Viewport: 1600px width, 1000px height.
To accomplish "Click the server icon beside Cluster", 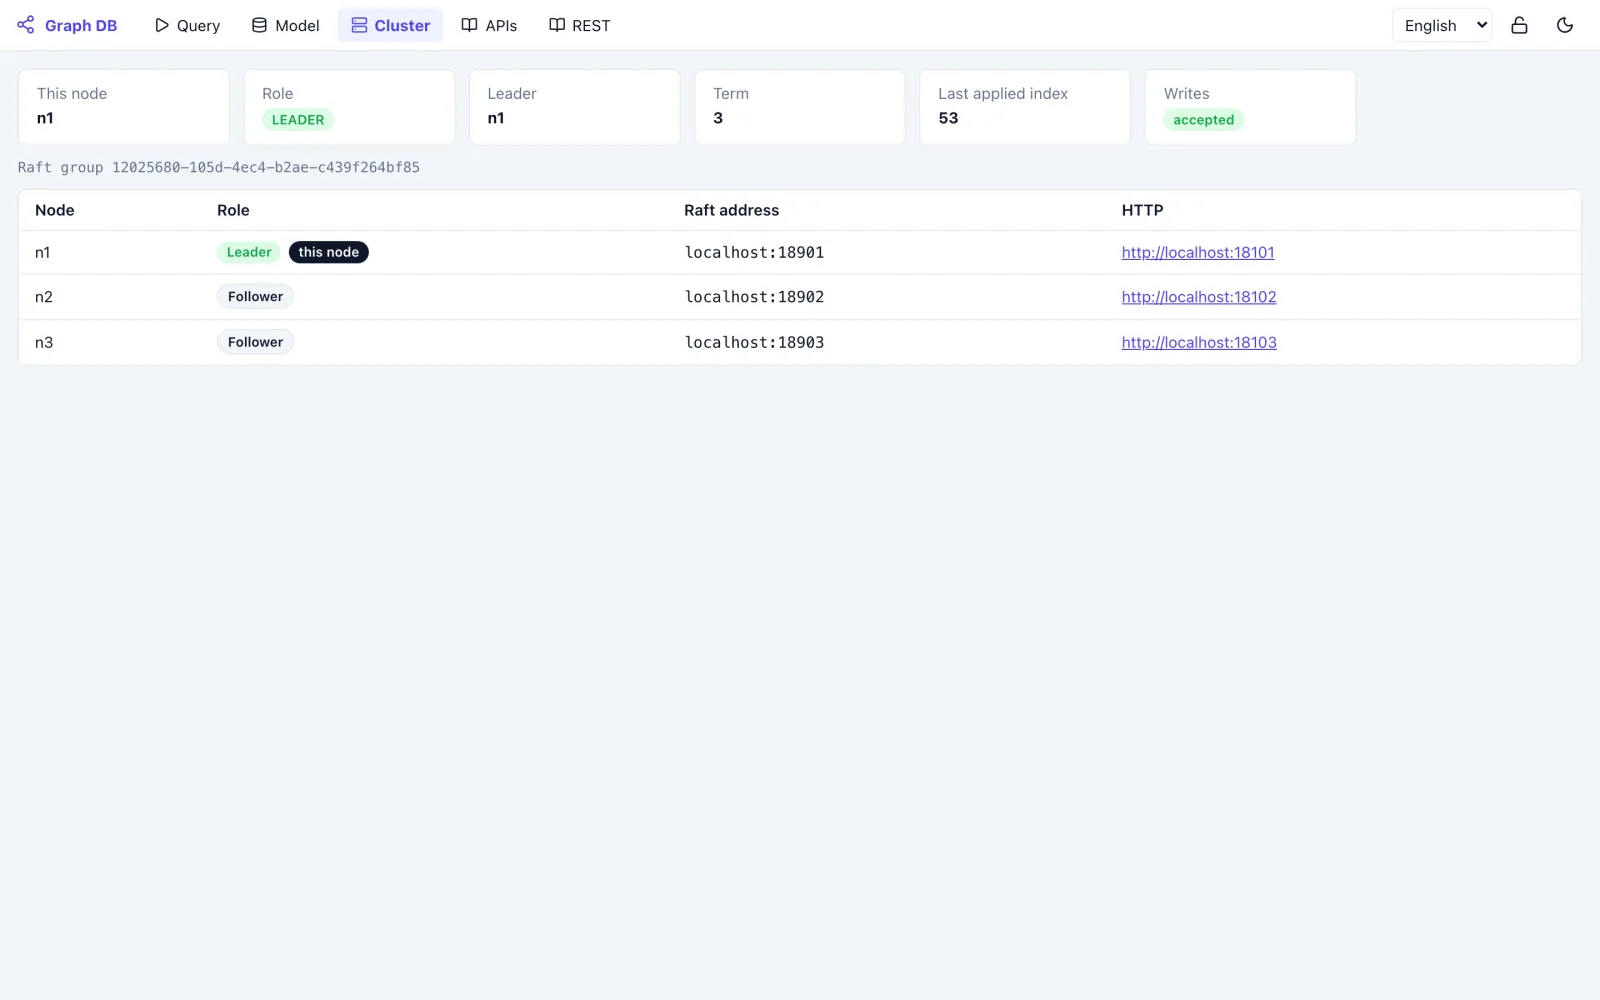I will pyautogui.click(x=359, y=25).
